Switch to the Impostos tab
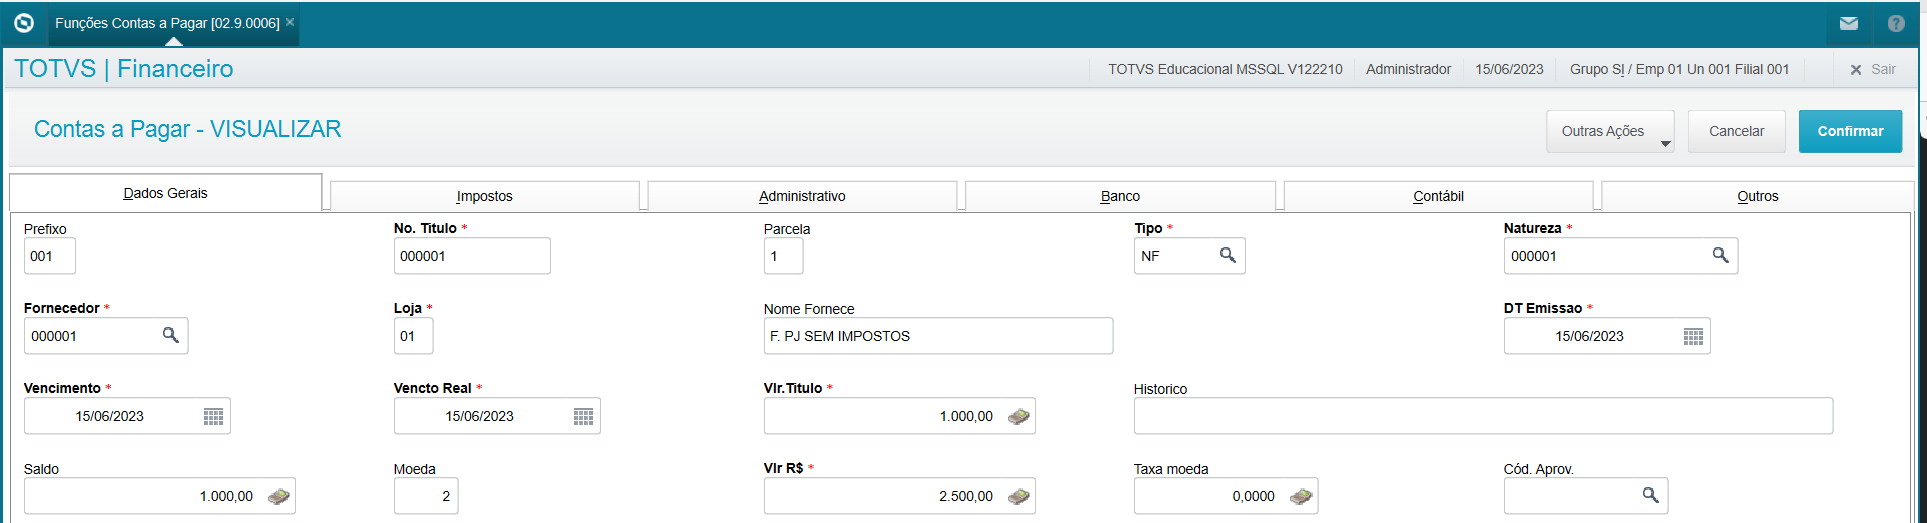 [x=484, y=196]
